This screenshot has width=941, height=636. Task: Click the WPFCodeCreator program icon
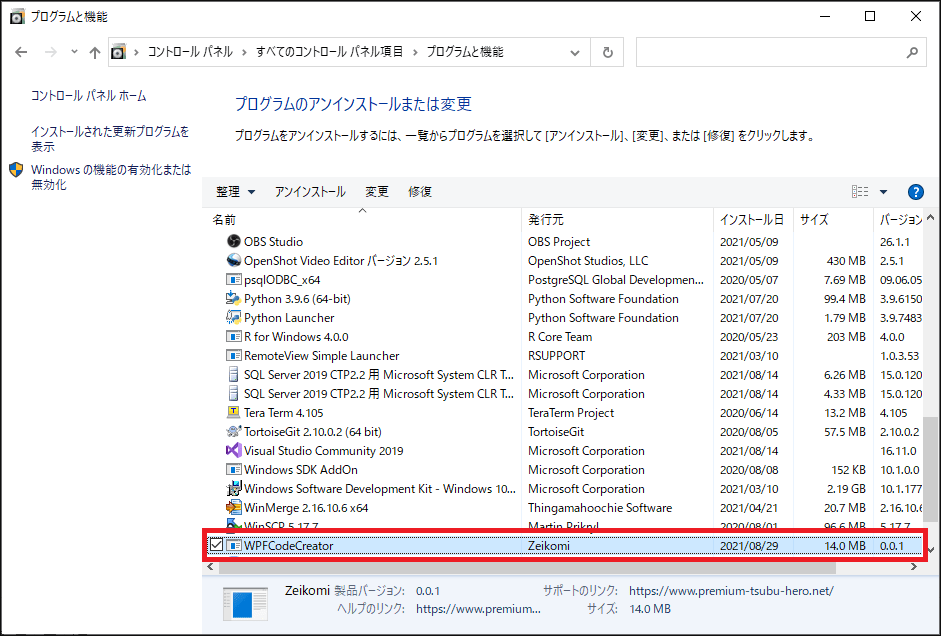[233, 545]
